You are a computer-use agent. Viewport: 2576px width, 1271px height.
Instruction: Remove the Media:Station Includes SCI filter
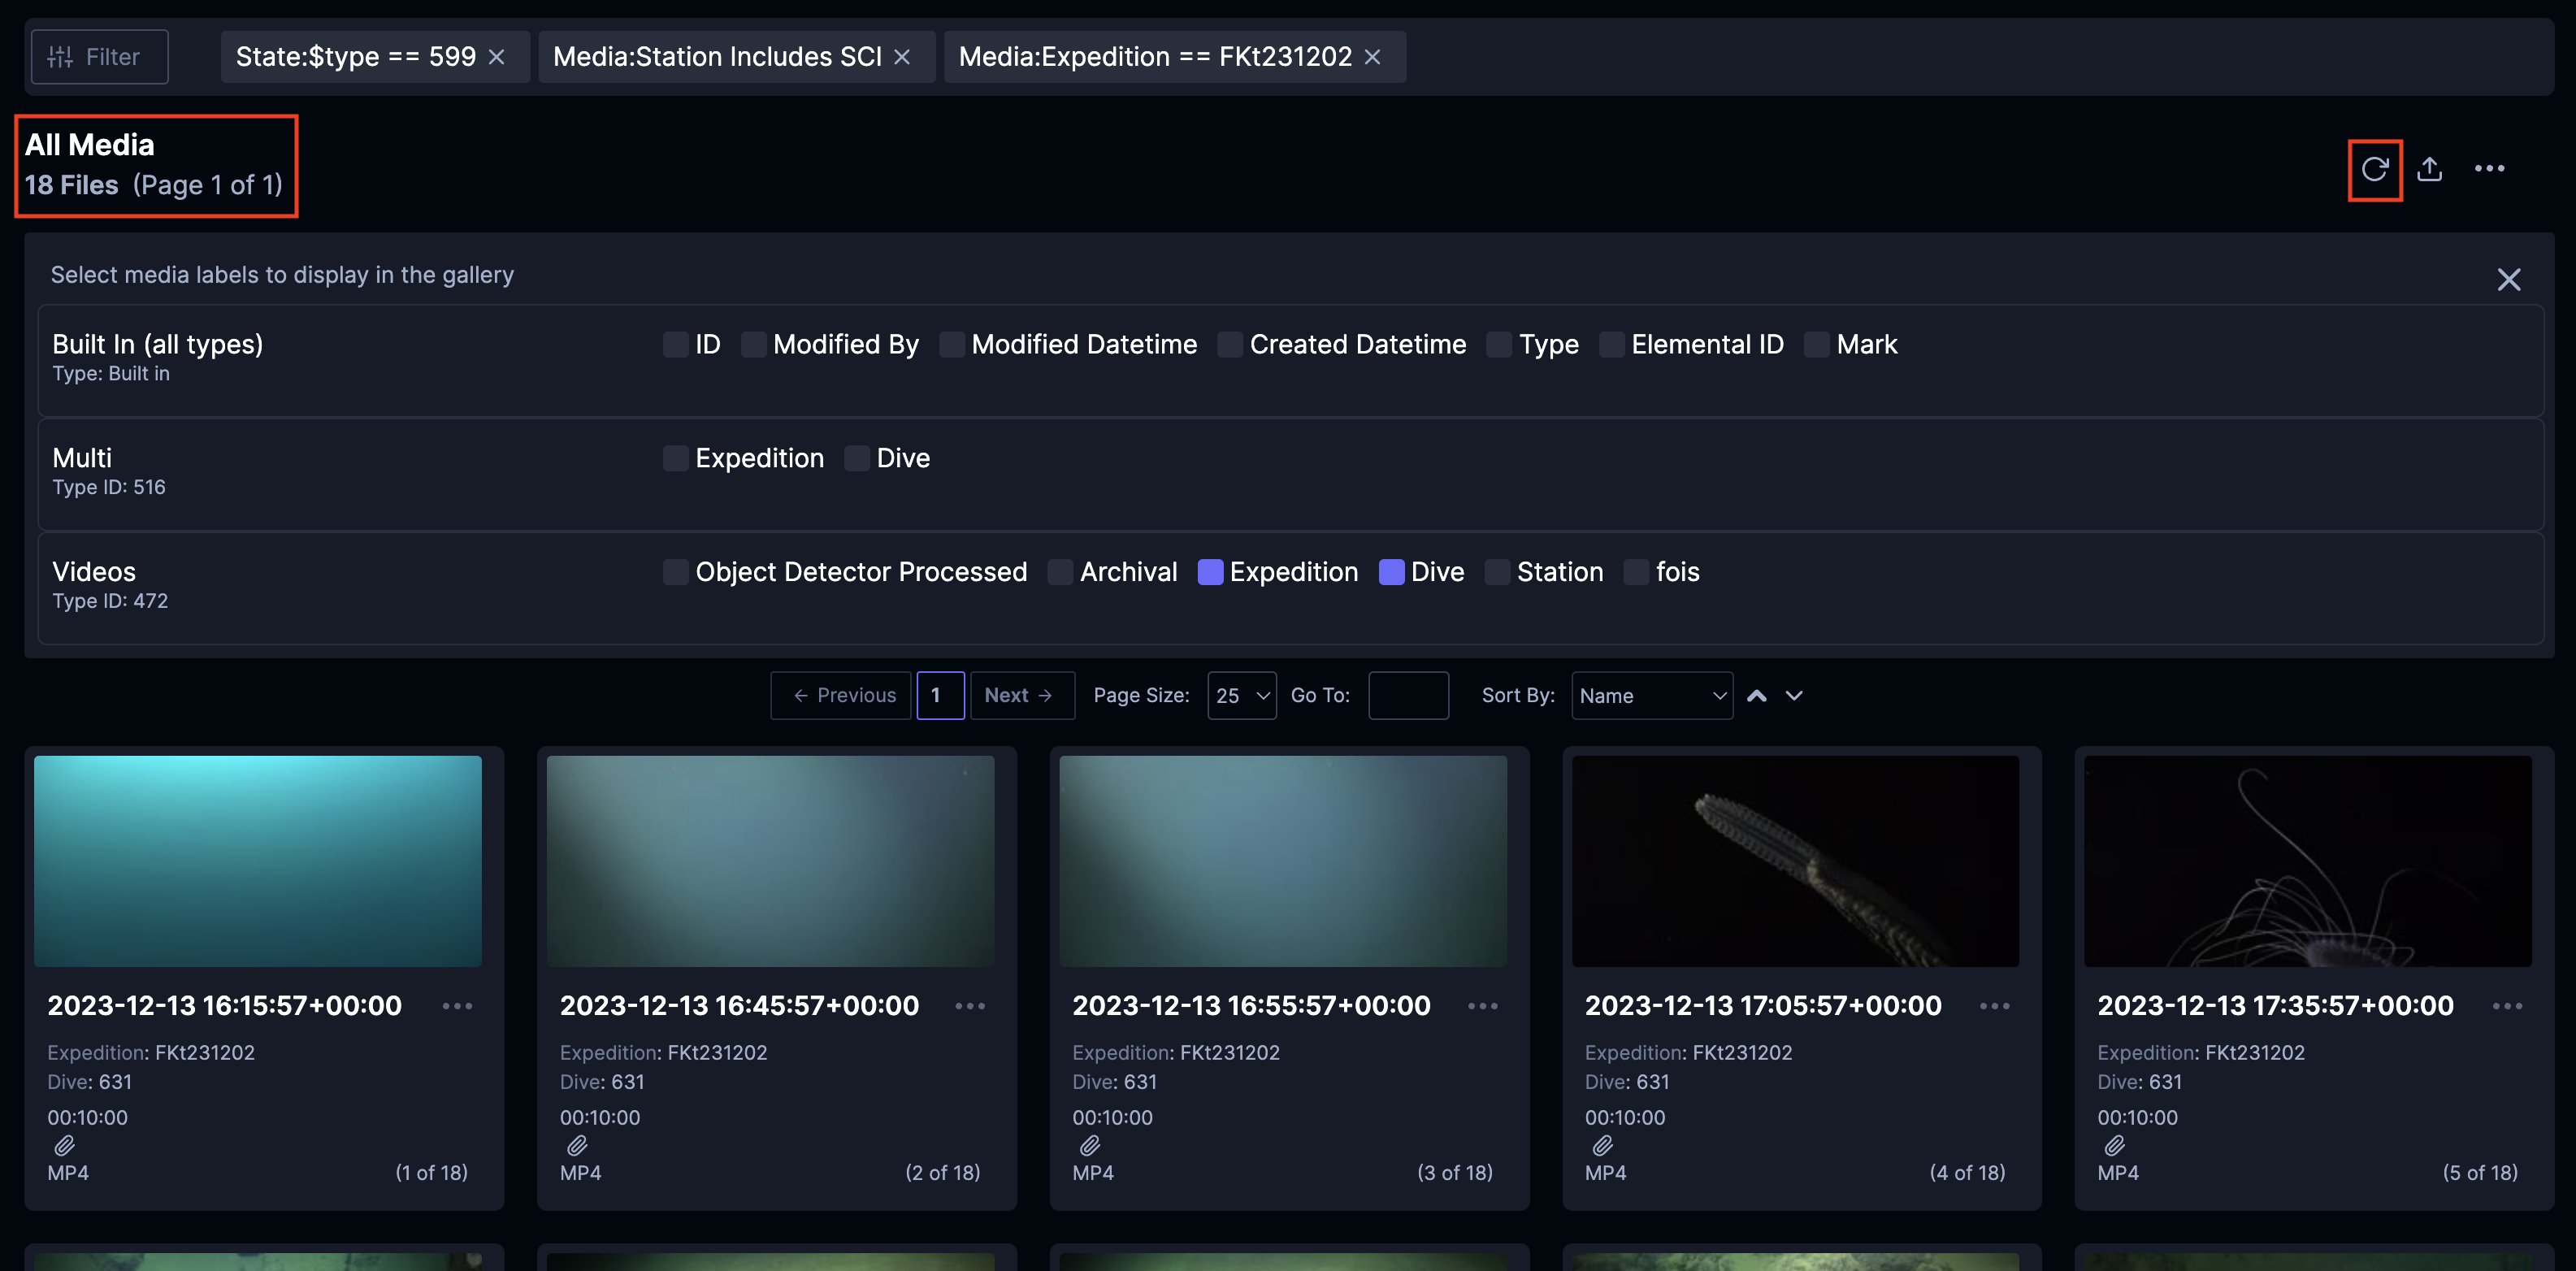(x=902, y=57)
